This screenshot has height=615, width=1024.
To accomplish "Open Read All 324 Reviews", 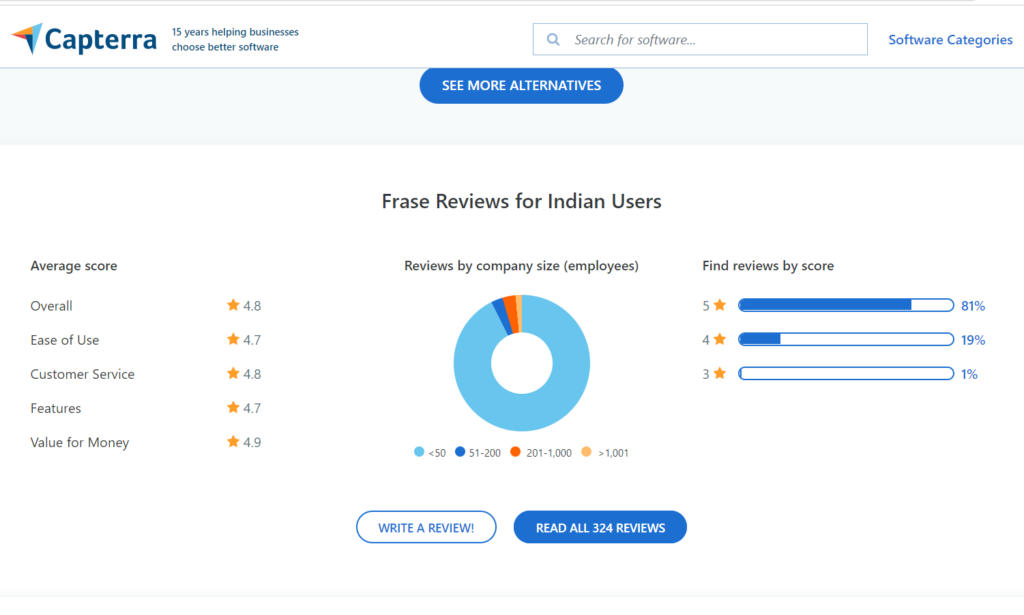I will tap(600, 527).
